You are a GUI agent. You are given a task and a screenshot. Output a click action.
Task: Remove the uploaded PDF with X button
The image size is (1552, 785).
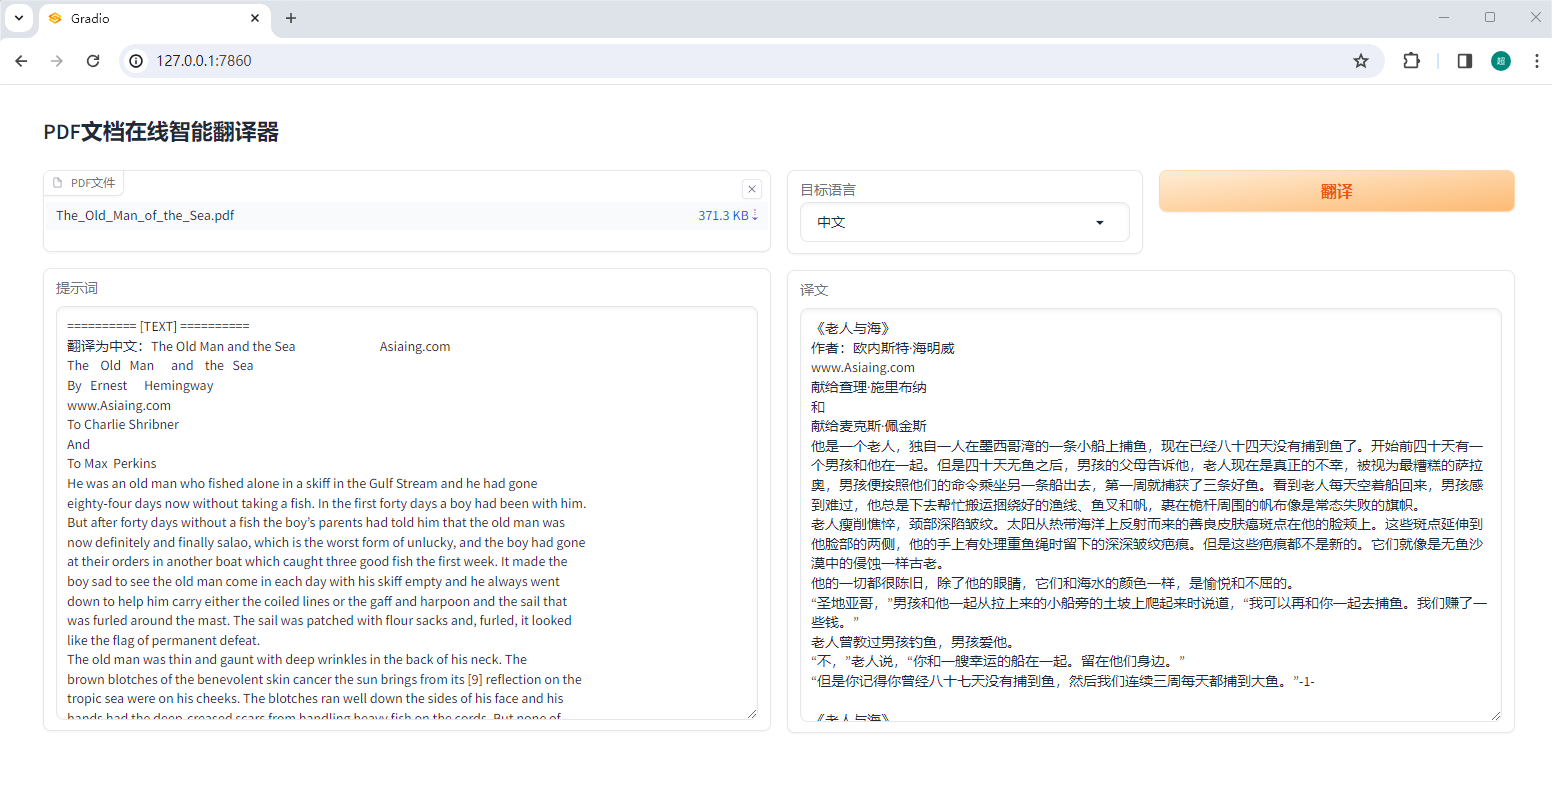752,189
